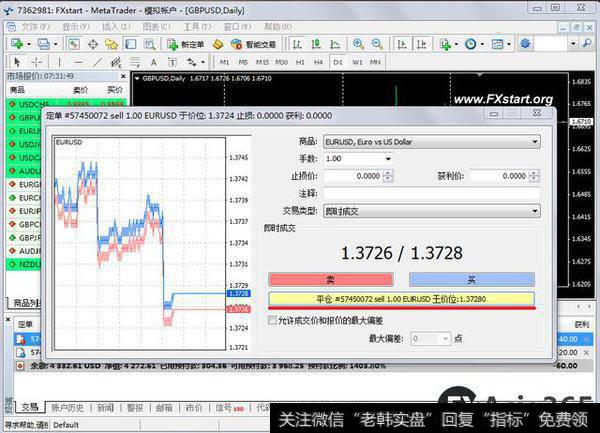Adjust the 止损价 stop loss spinner
This screenshot has width=600, height=433.
[388, 176]
